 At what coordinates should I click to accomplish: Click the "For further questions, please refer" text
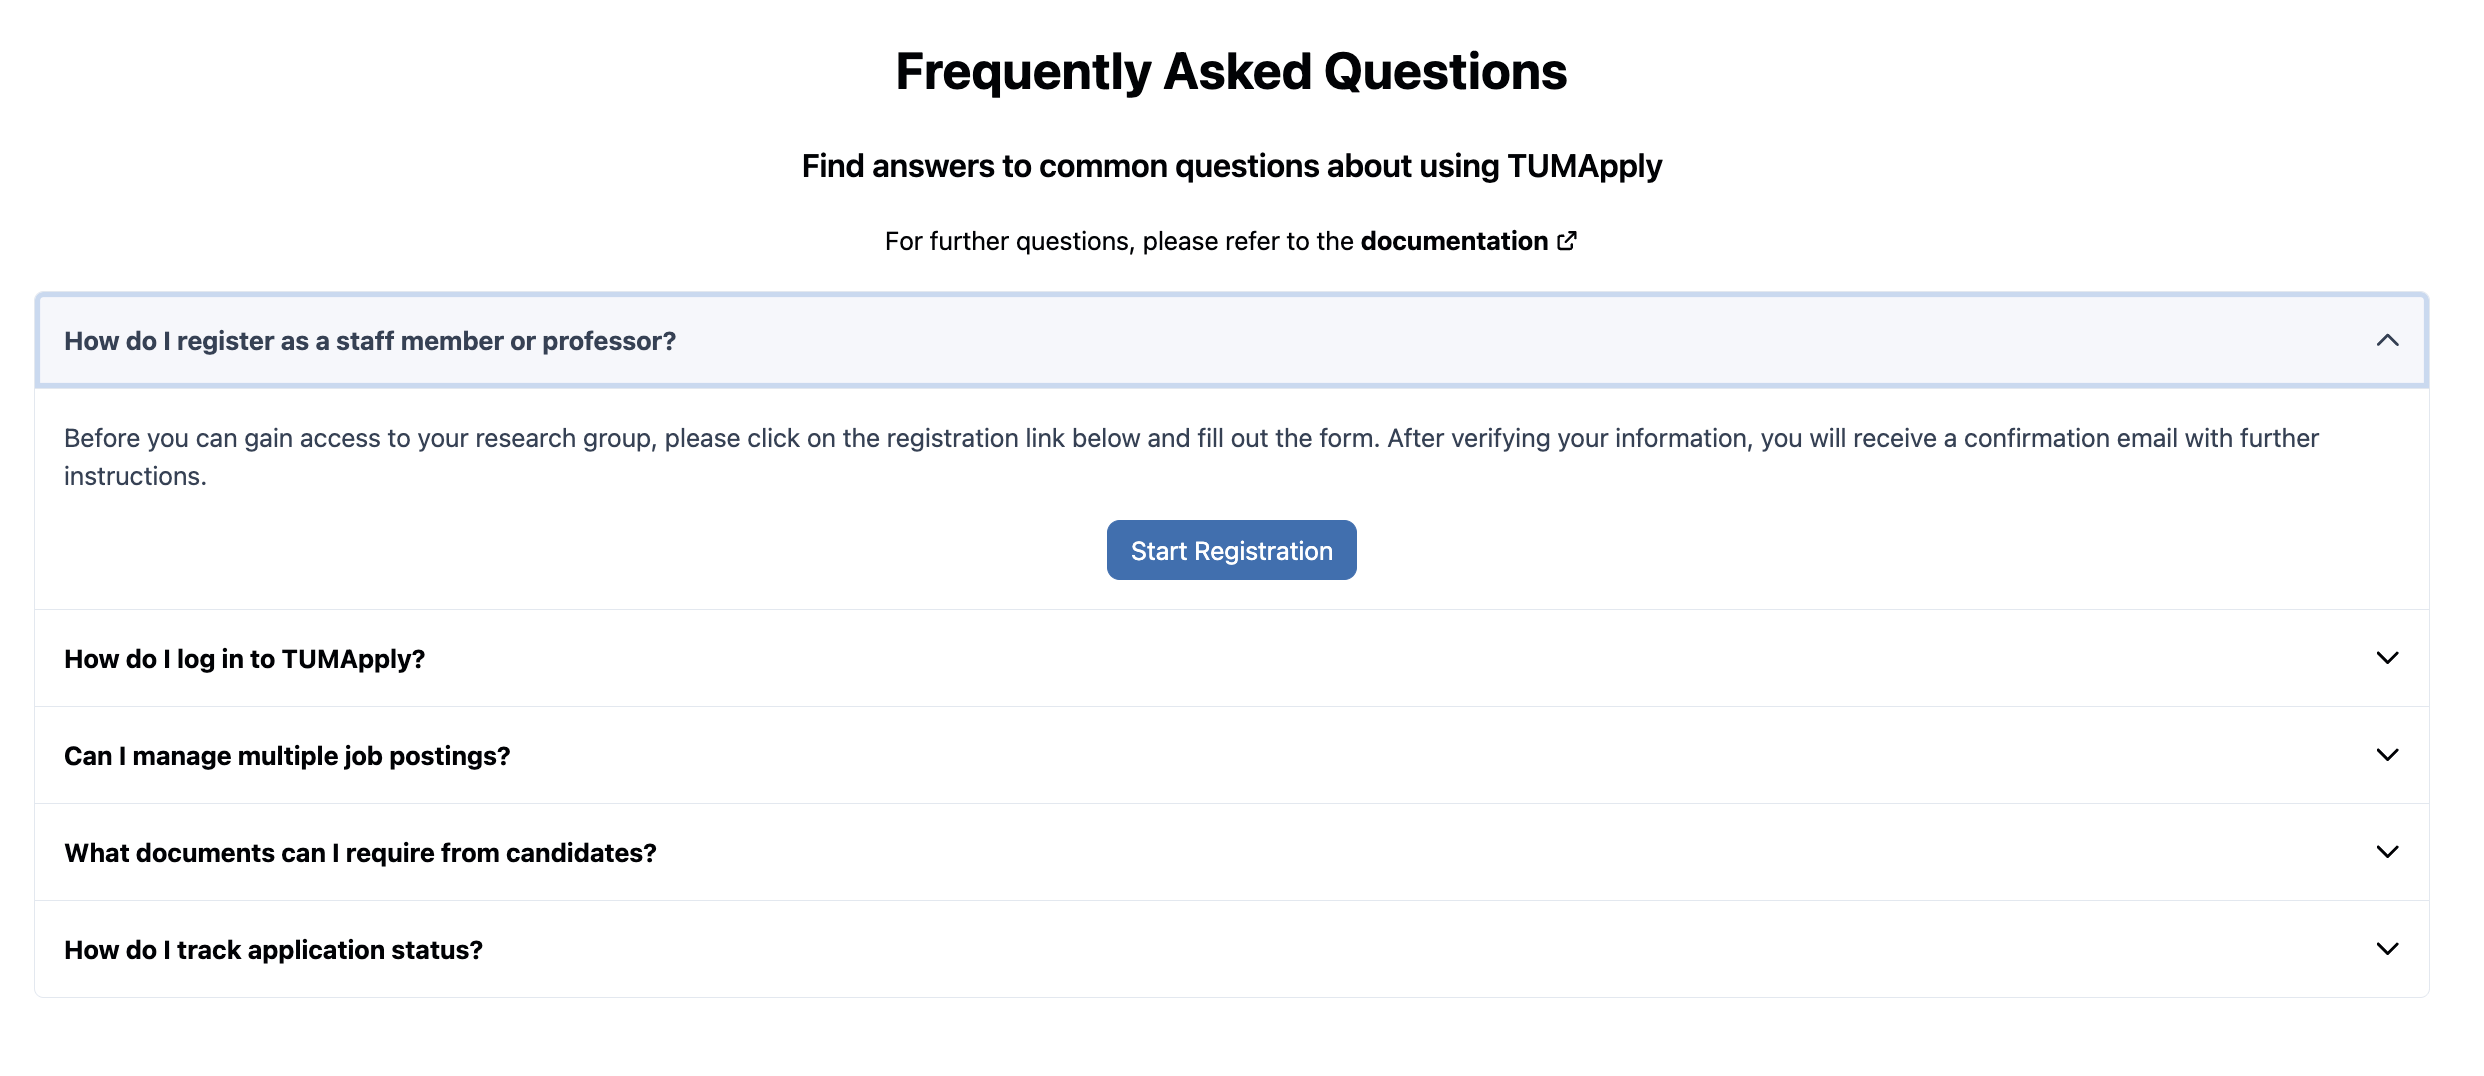point(1118,241)
